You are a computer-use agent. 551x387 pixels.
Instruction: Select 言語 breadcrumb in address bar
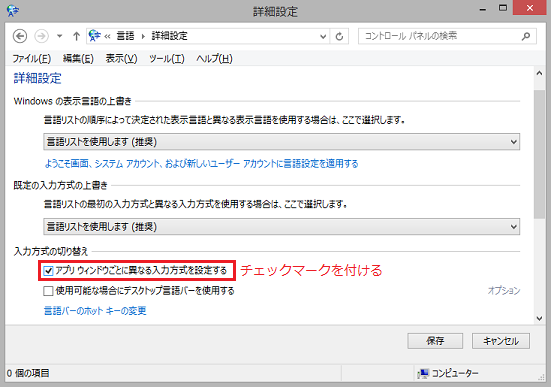[x=125, y=36]
